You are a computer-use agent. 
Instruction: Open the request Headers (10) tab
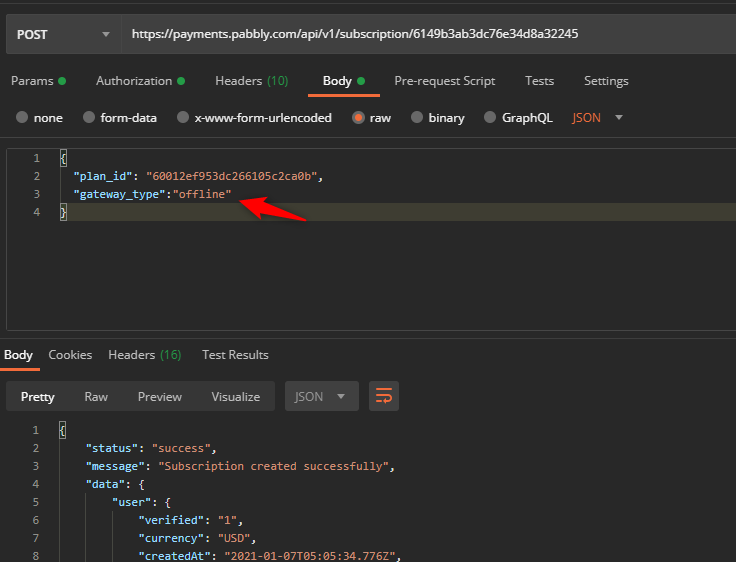coord(252,81)
